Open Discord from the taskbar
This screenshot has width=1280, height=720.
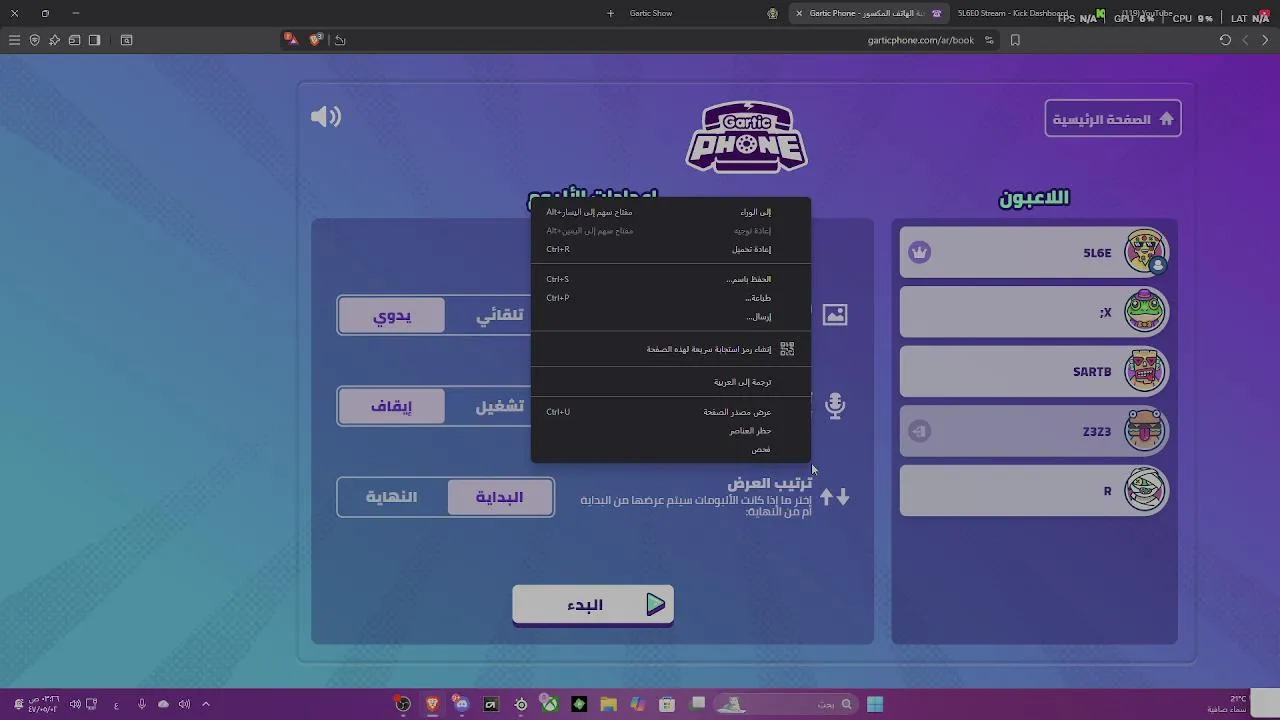pyautogui.click(x=461, y=704)
